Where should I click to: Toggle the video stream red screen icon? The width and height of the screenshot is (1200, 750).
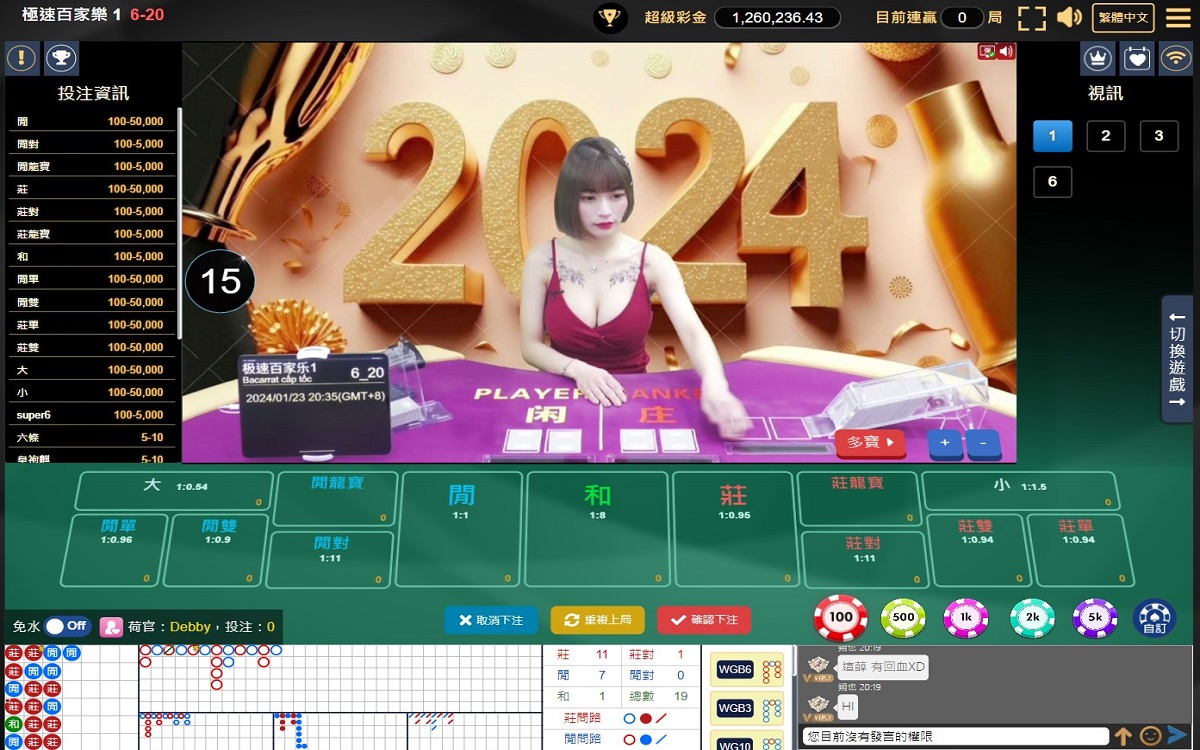tap(987, 51)
